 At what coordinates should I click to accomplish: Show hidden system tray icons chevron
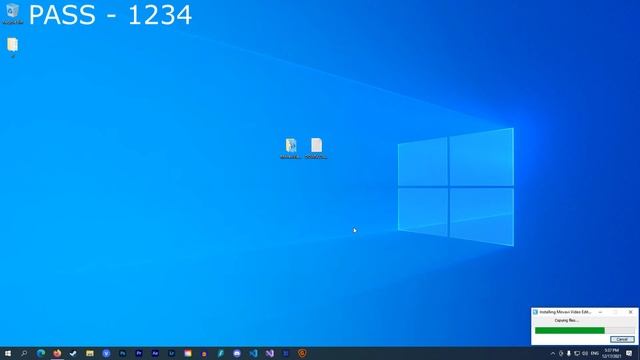[x=553, y=353]
